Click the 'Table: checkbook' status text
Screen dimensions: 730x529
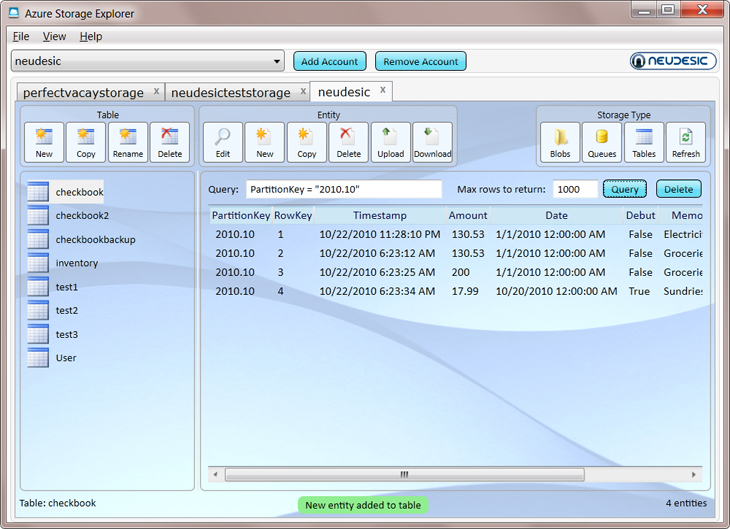click(x=58, y=503)
